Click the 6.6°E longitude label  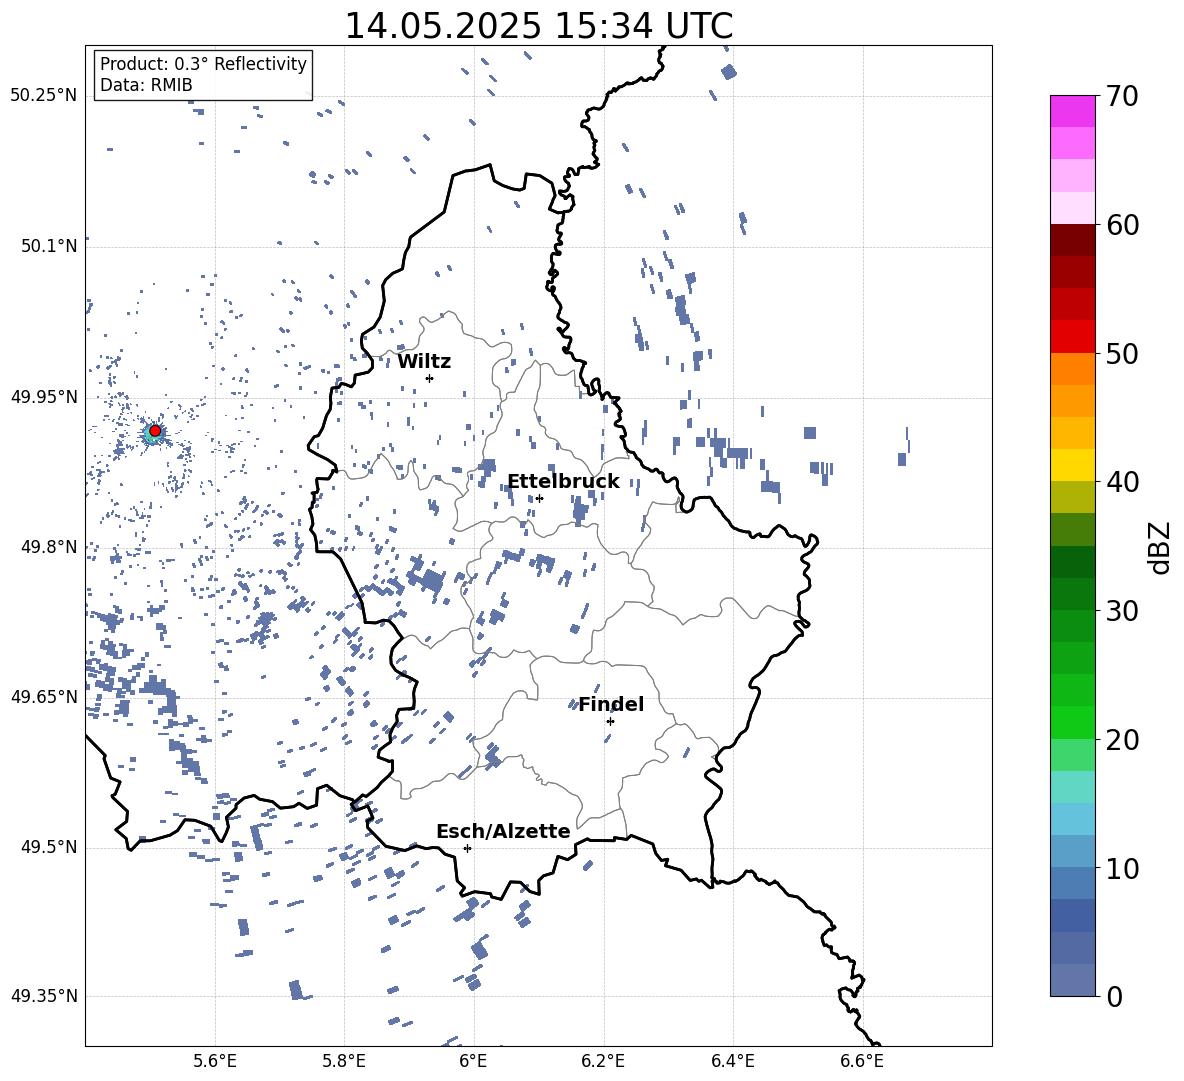coord(862,1061)
